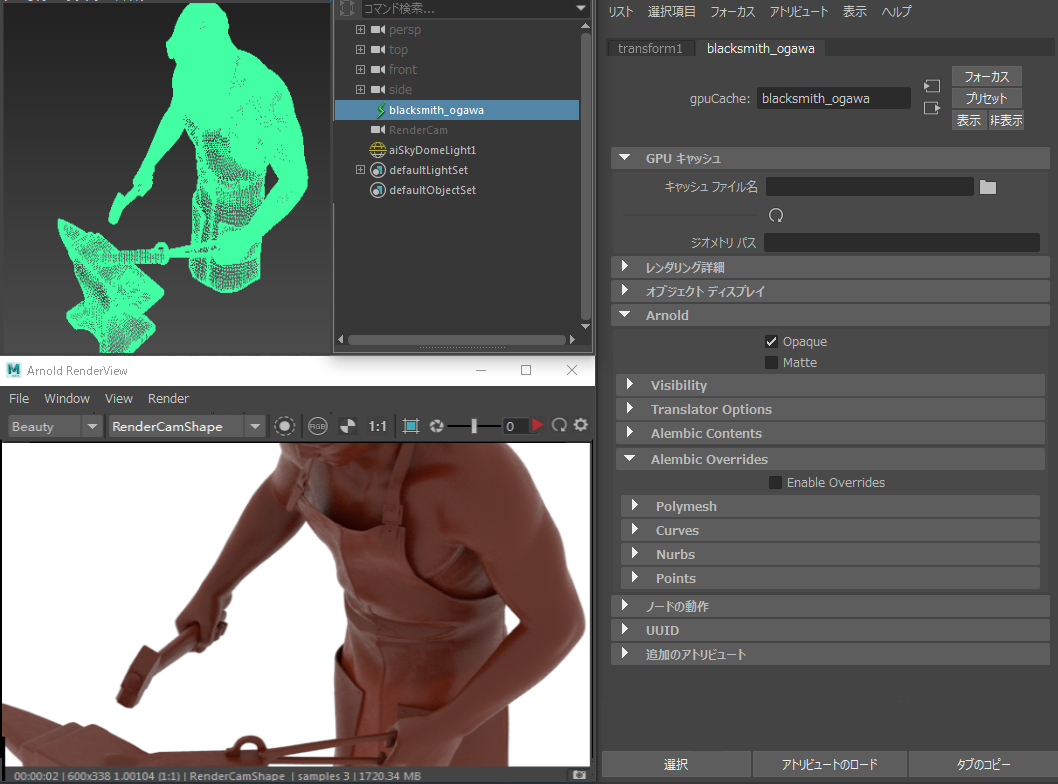1058x784 pixels.
Task: Click the camera aperture exposure icon
Action: click(437, 426)
